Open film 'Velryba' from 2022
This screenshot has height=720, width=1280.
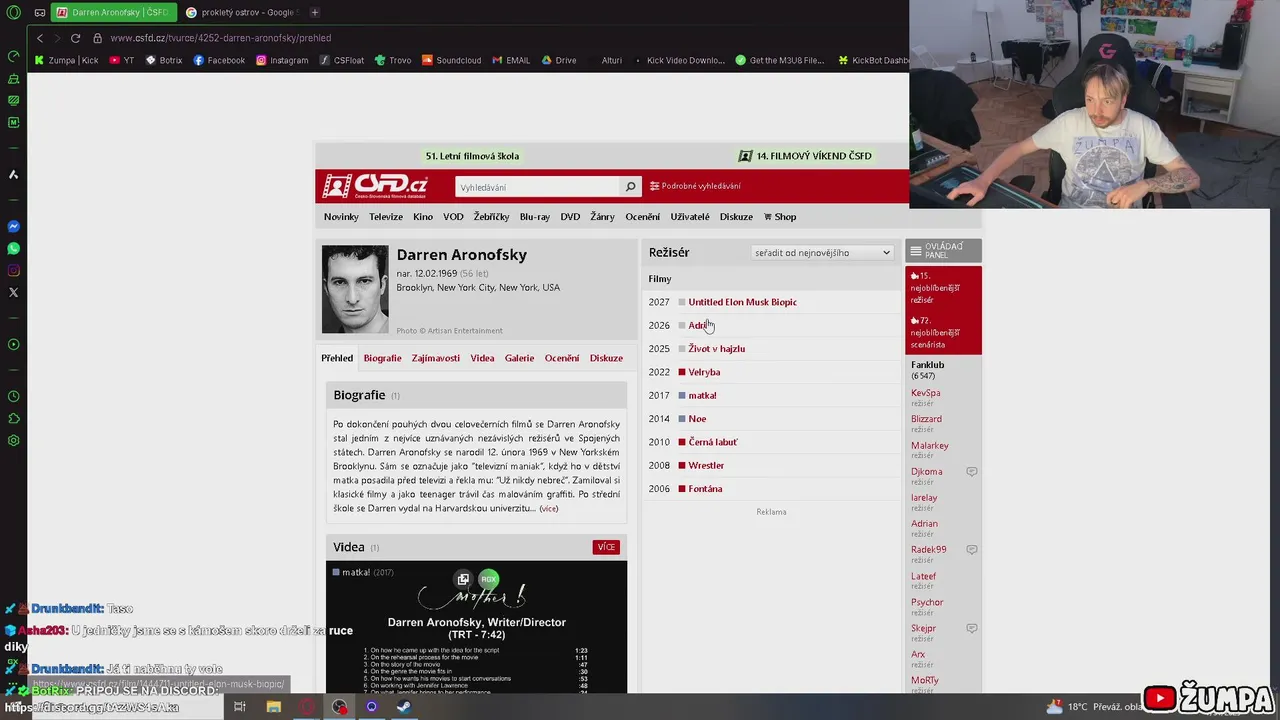click(704, 372)
